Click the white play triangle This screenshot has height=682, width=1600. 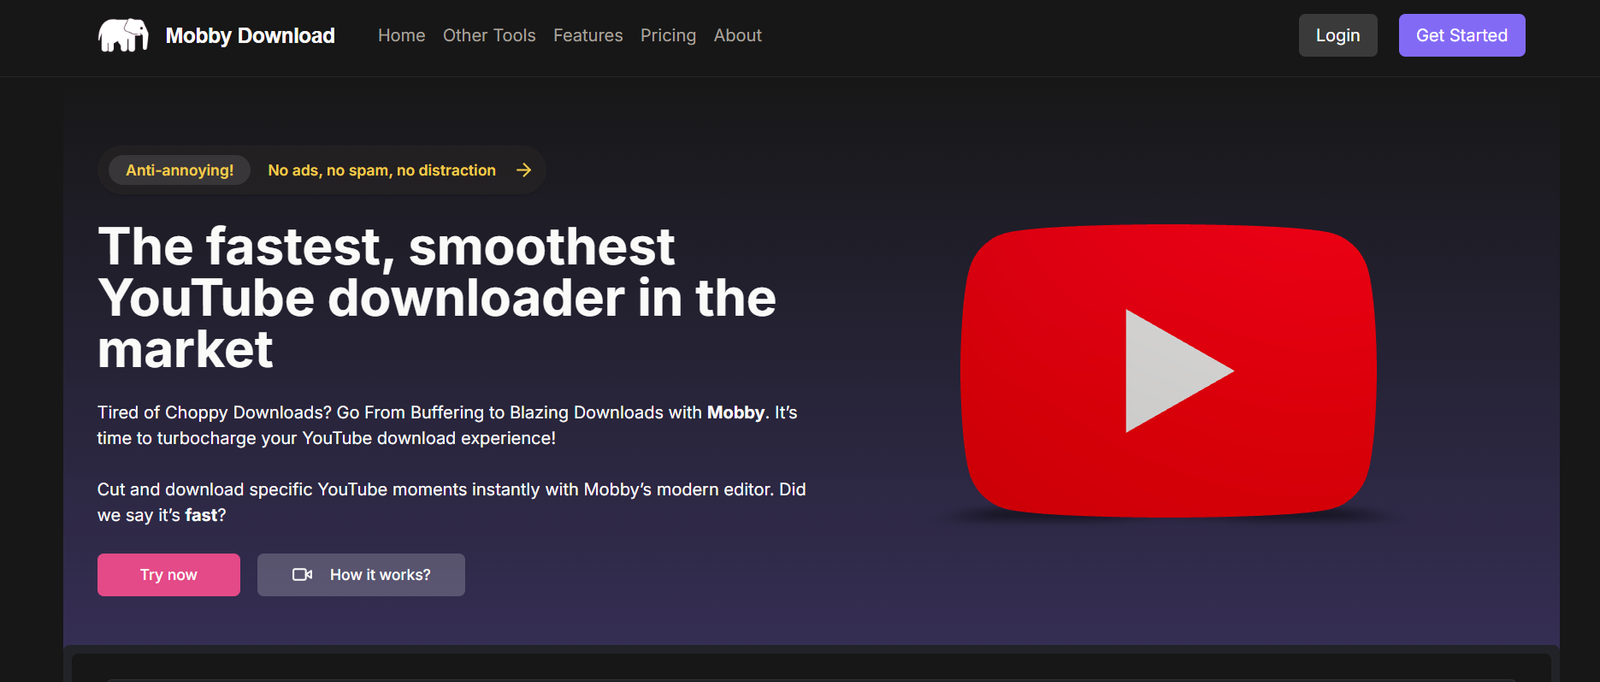coord(1170,371)
